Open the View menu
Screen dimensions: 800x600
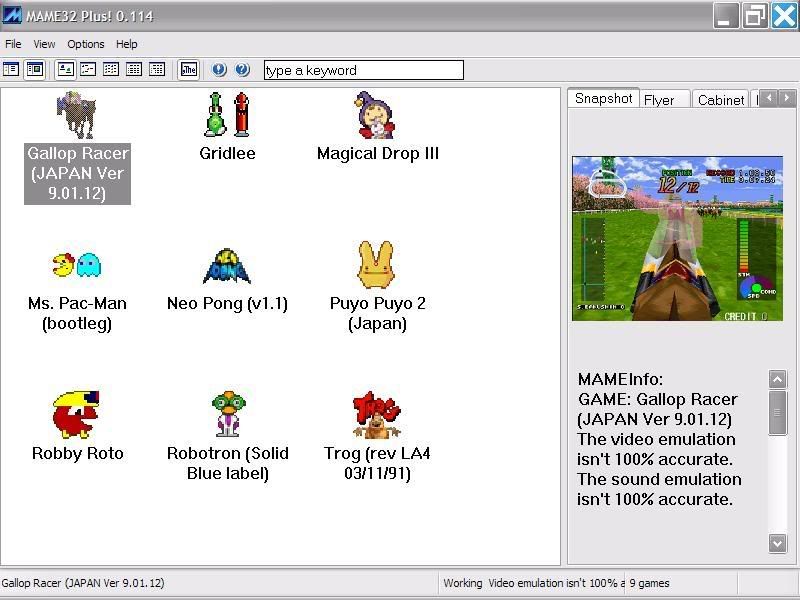pos(44,44)
